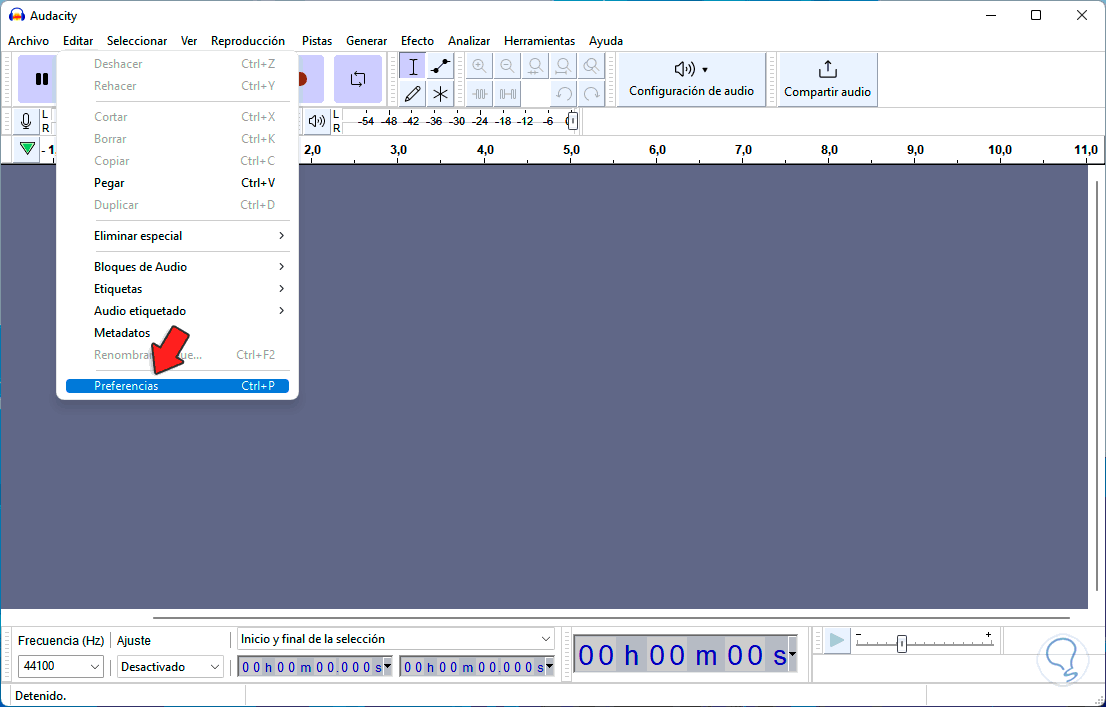Adjust the playback speed slider

901,643
